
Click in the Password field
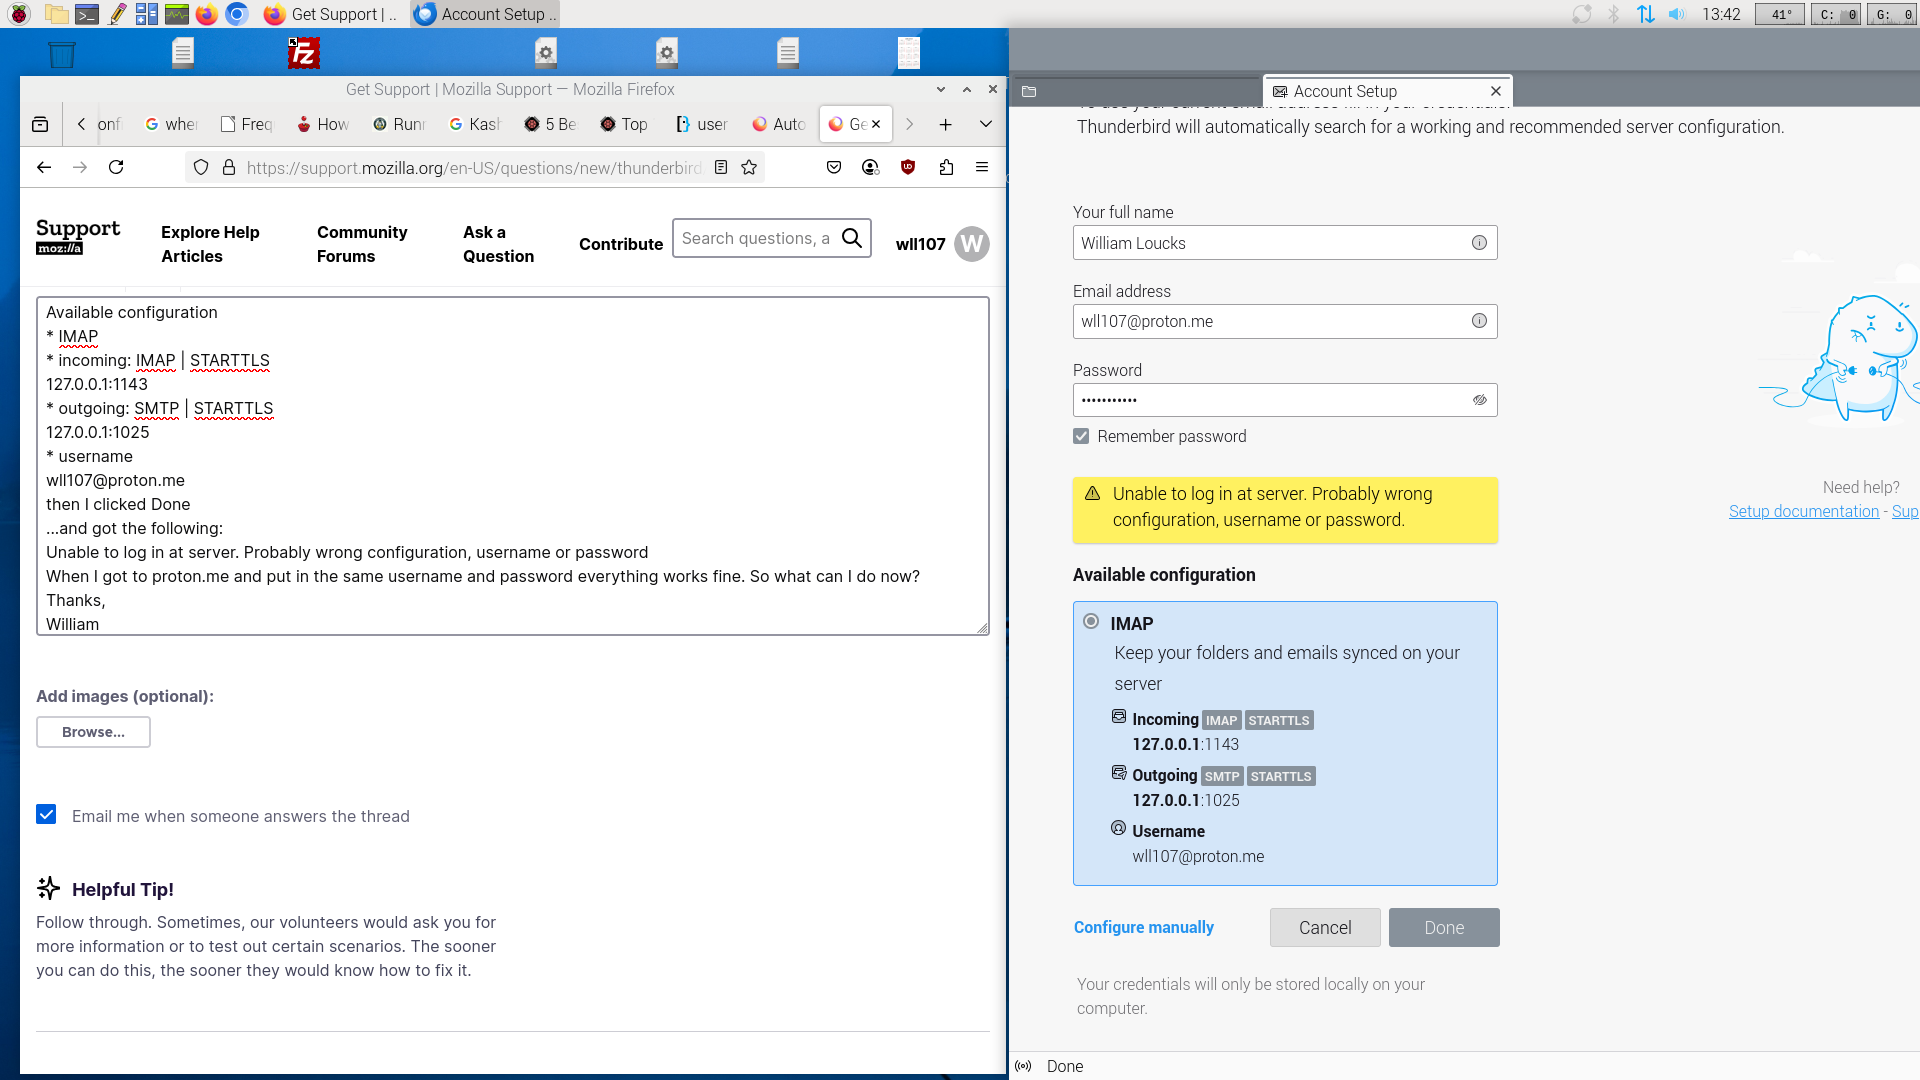coord(1285,400)
